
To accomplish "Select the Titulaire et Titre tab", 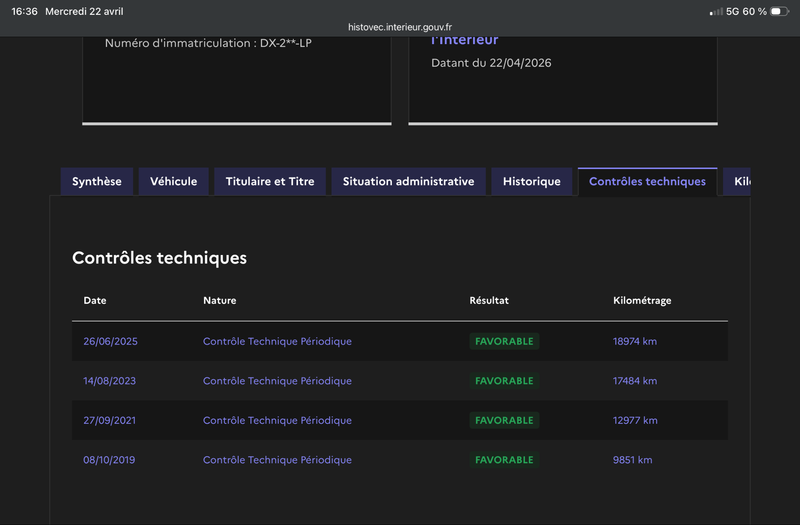I will click(x=270, y=182).
